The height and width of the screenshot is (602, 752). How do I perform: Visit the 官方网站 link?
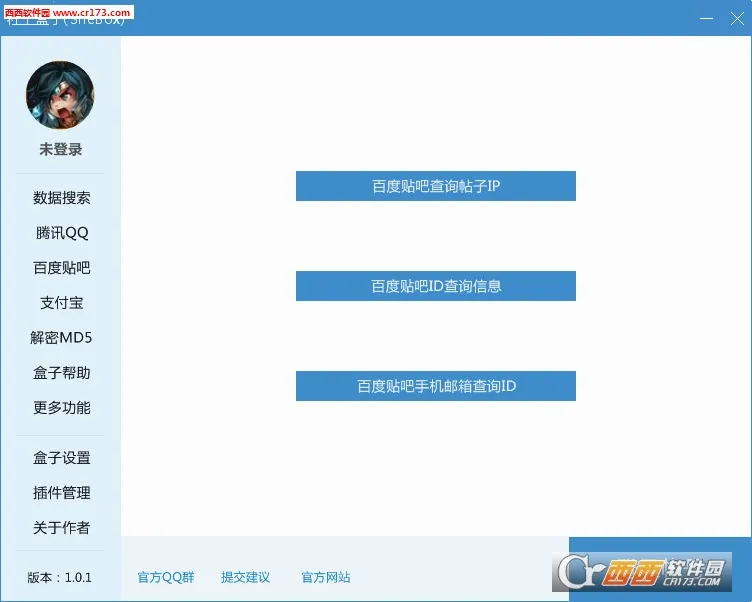pos(326,578)
